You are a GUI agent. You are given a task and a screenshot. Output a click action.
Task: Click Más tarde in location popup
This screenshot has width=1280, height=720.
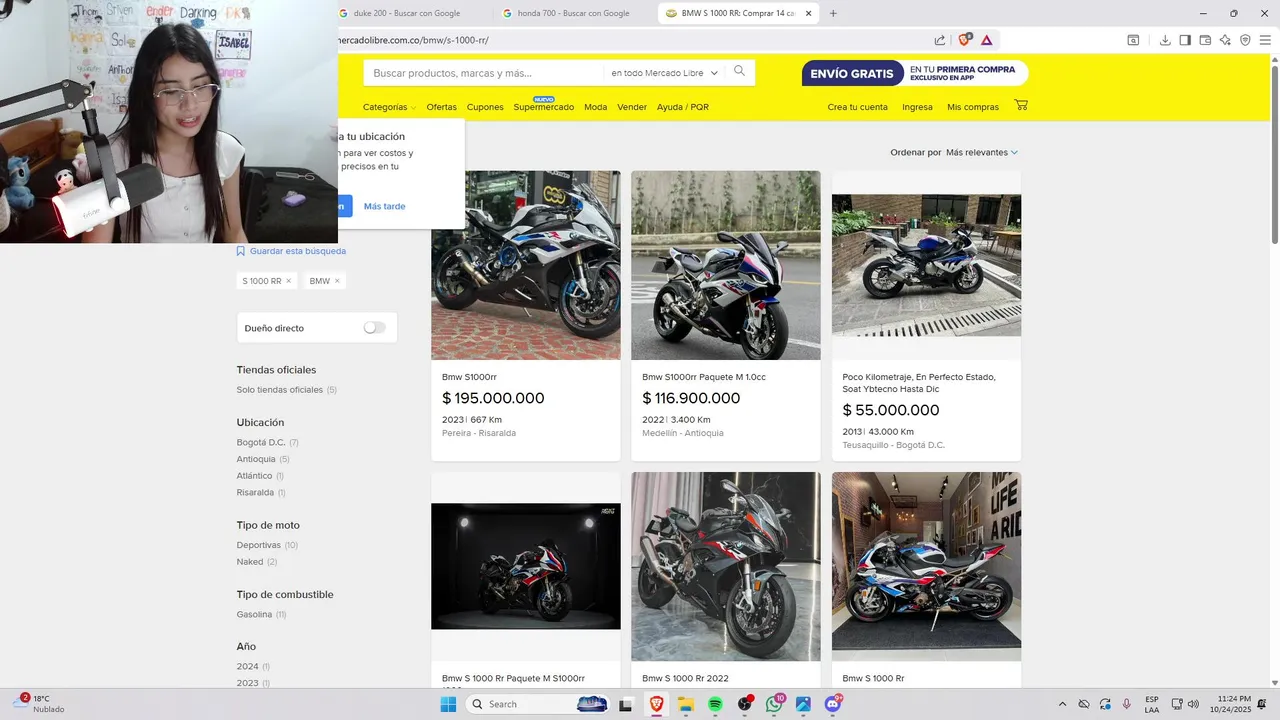point(384,206)
